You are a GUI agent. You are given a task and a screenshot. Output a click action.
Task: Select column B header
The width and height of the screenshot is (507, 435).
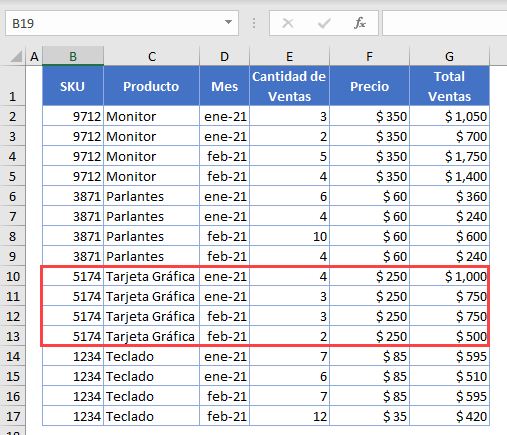click(73, 56)
